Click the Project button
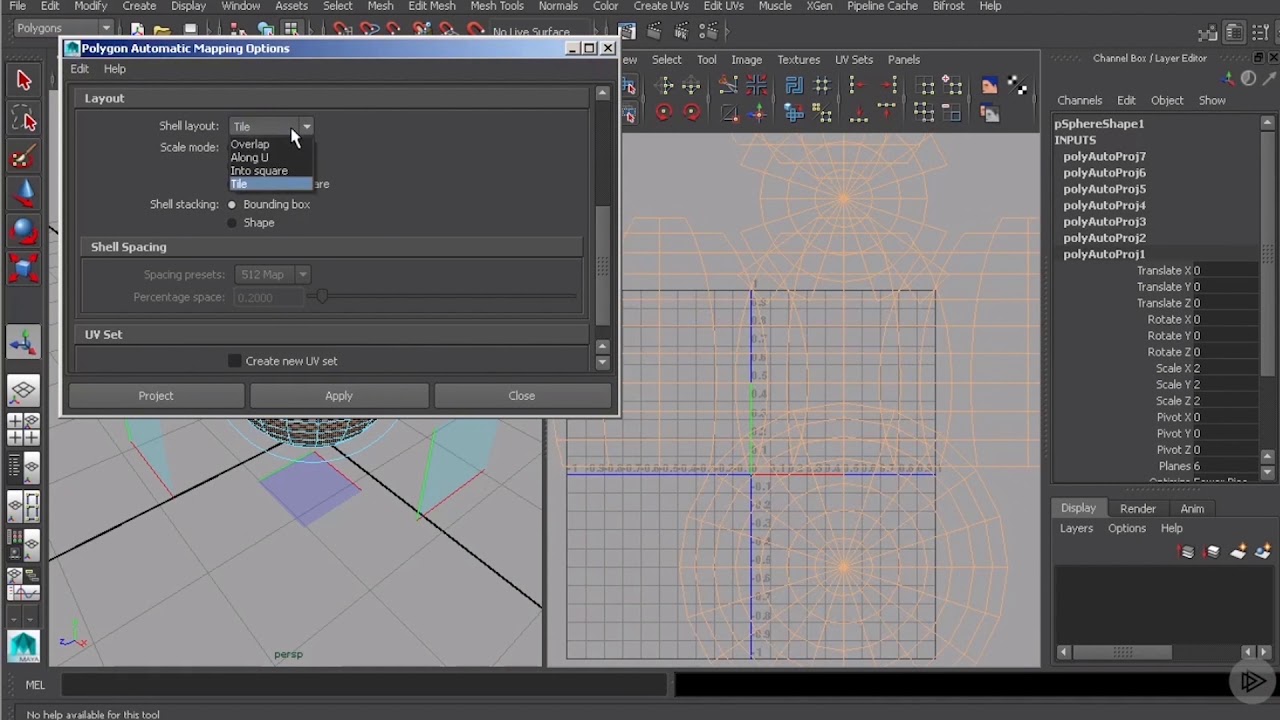Image resolution: width=1280 pixels, height=720 pixels. coord(156,396)
